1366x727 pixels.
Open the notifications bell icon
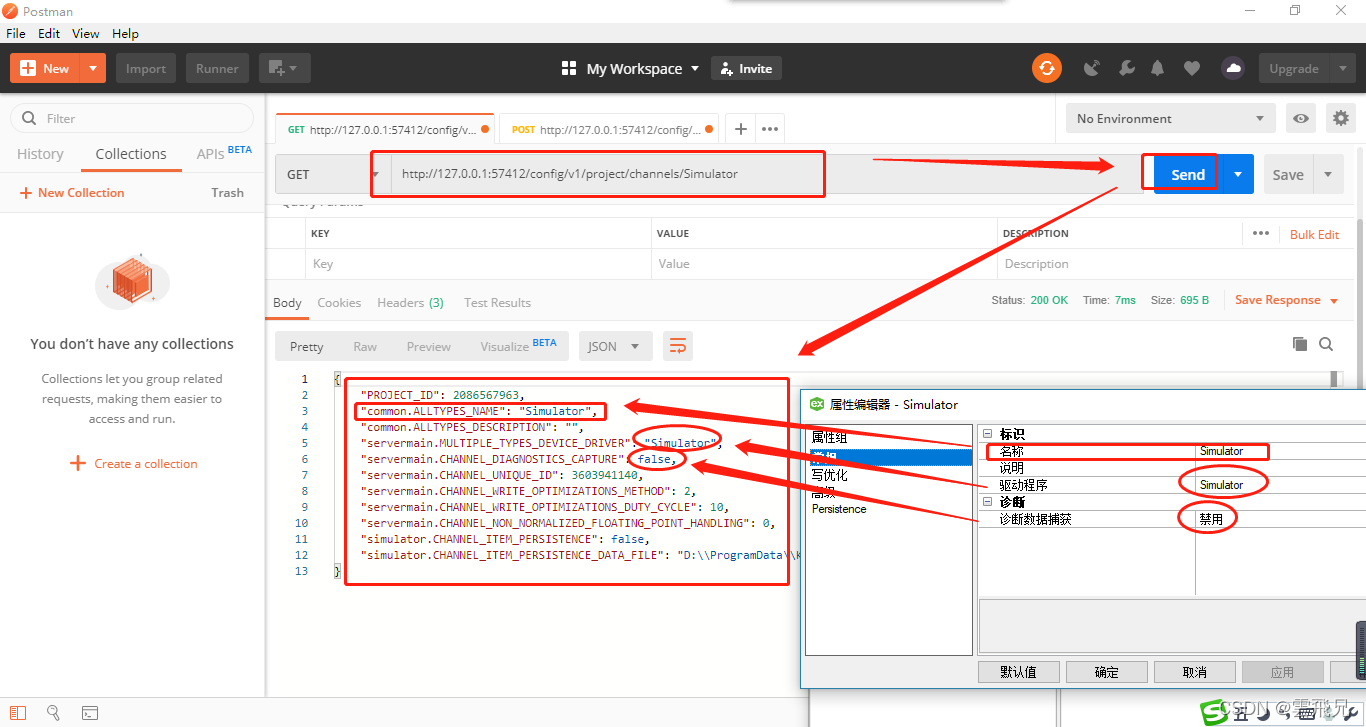(x=1158, y=68)
